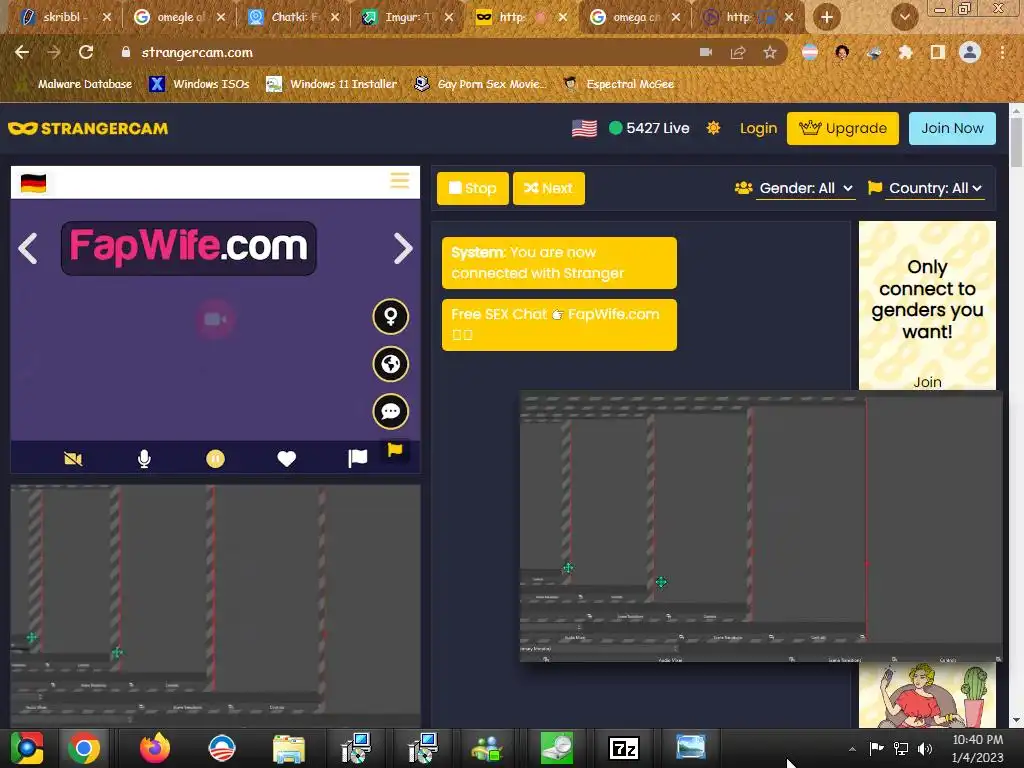
Task: Reload the page
Action: pos(86,52)
